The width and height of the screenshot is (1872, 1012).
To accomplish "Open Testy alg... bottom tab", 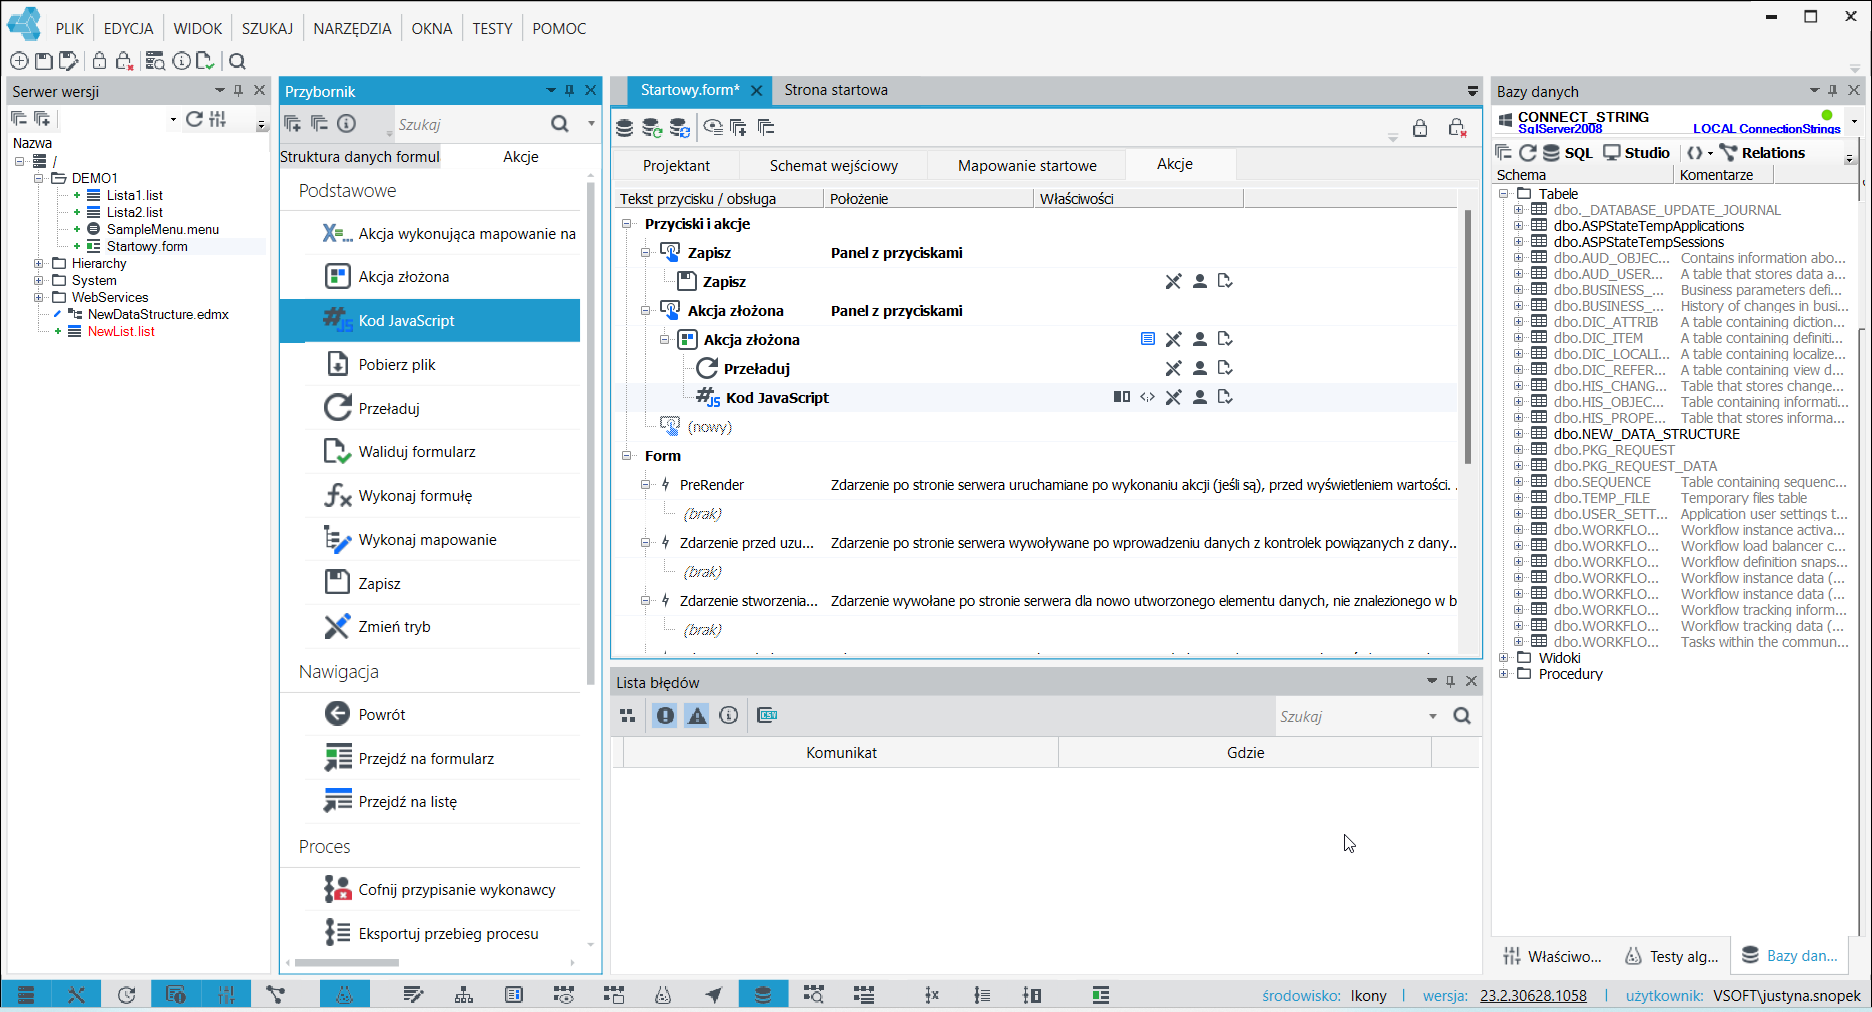I will pos(1672,957).
